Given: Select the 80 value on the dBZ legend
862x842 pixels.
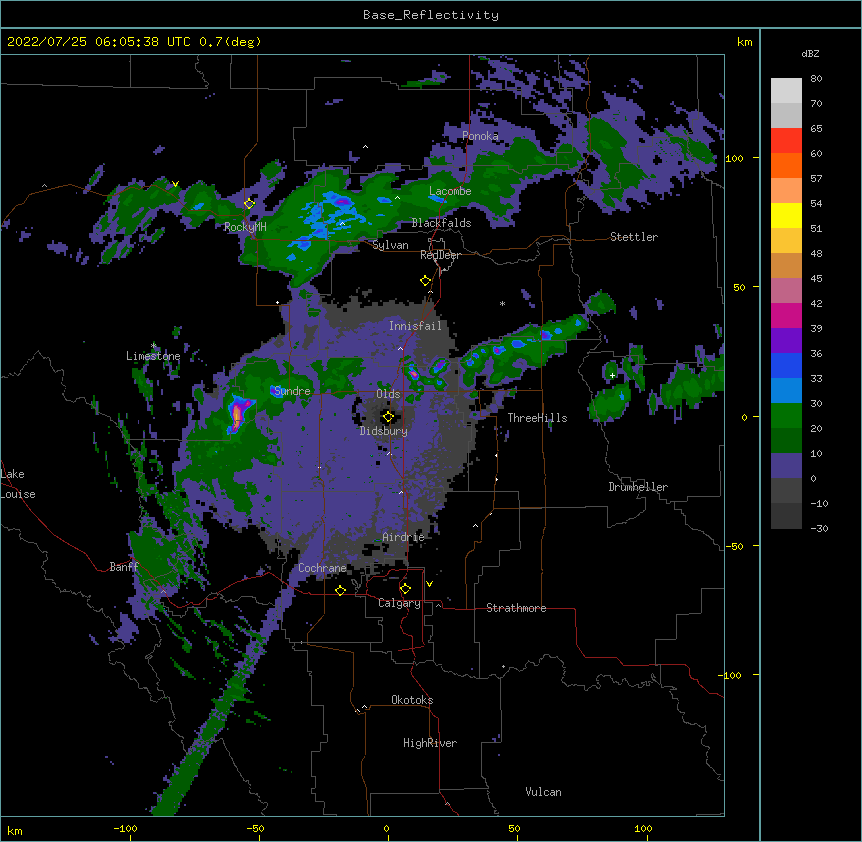Looking at the screenshot, I should 816,79.
